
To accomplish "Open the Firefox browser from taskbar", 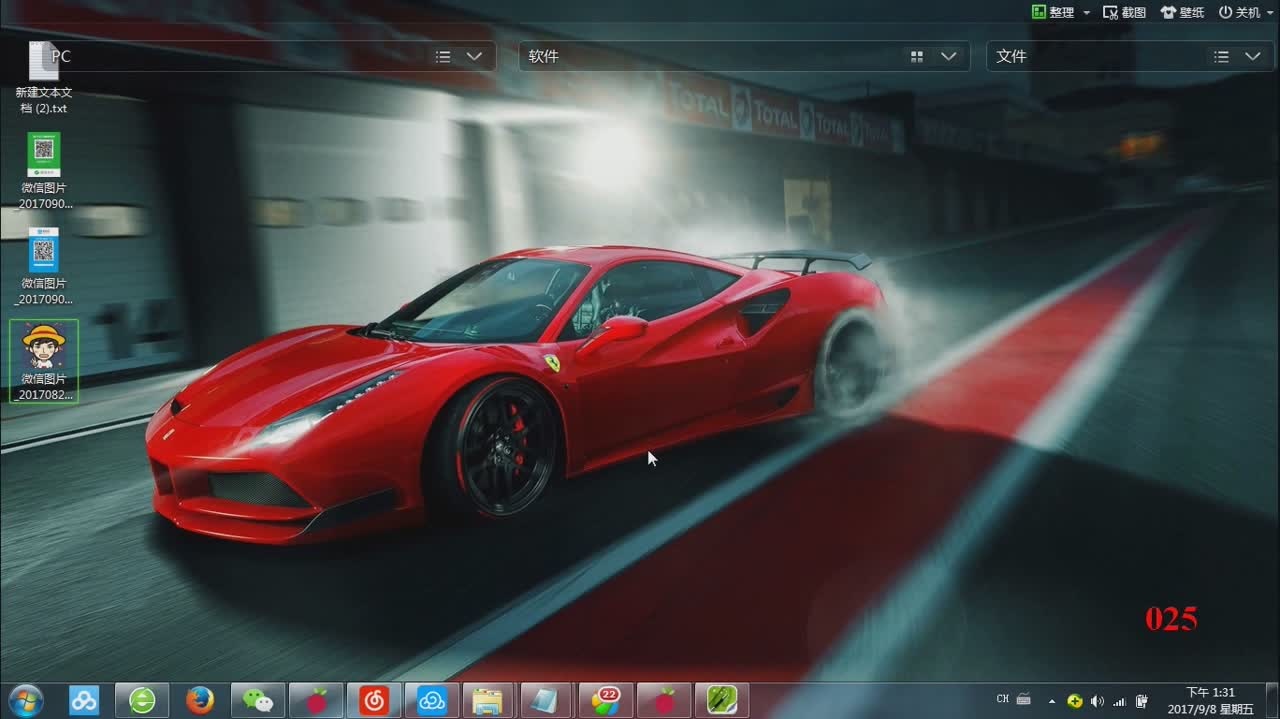I will (200, 700).
